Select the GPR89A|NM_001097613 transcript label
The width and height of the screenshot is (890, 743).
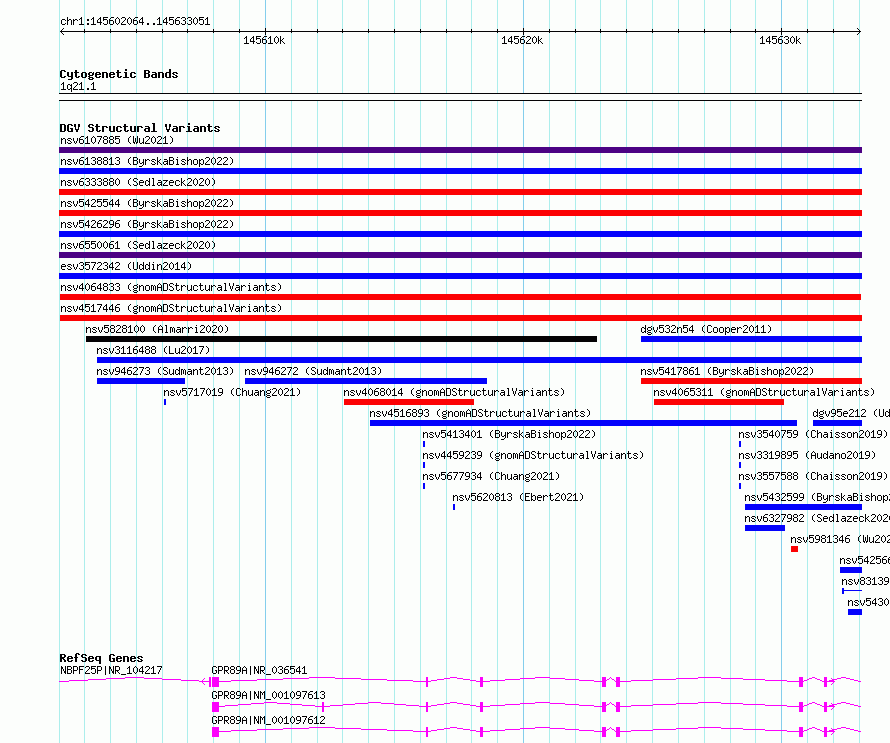click(x=268, y=695)
